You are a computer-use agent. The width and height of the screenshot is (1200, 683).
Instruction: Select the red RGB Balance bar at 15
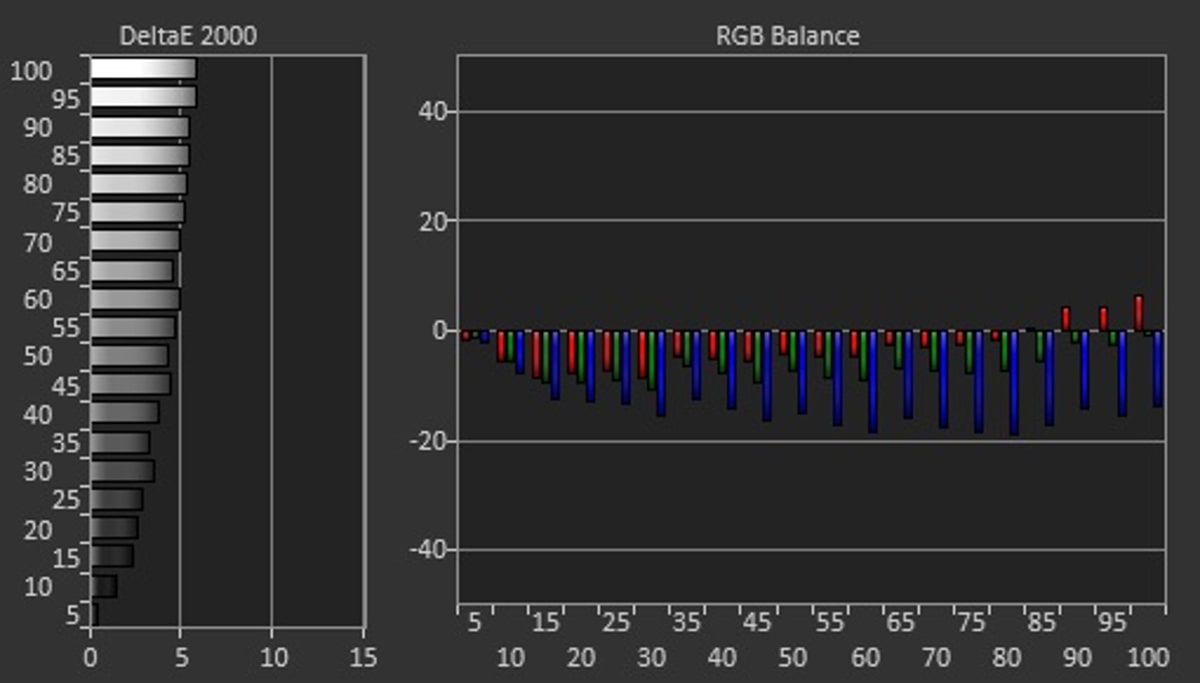point(537,355)
